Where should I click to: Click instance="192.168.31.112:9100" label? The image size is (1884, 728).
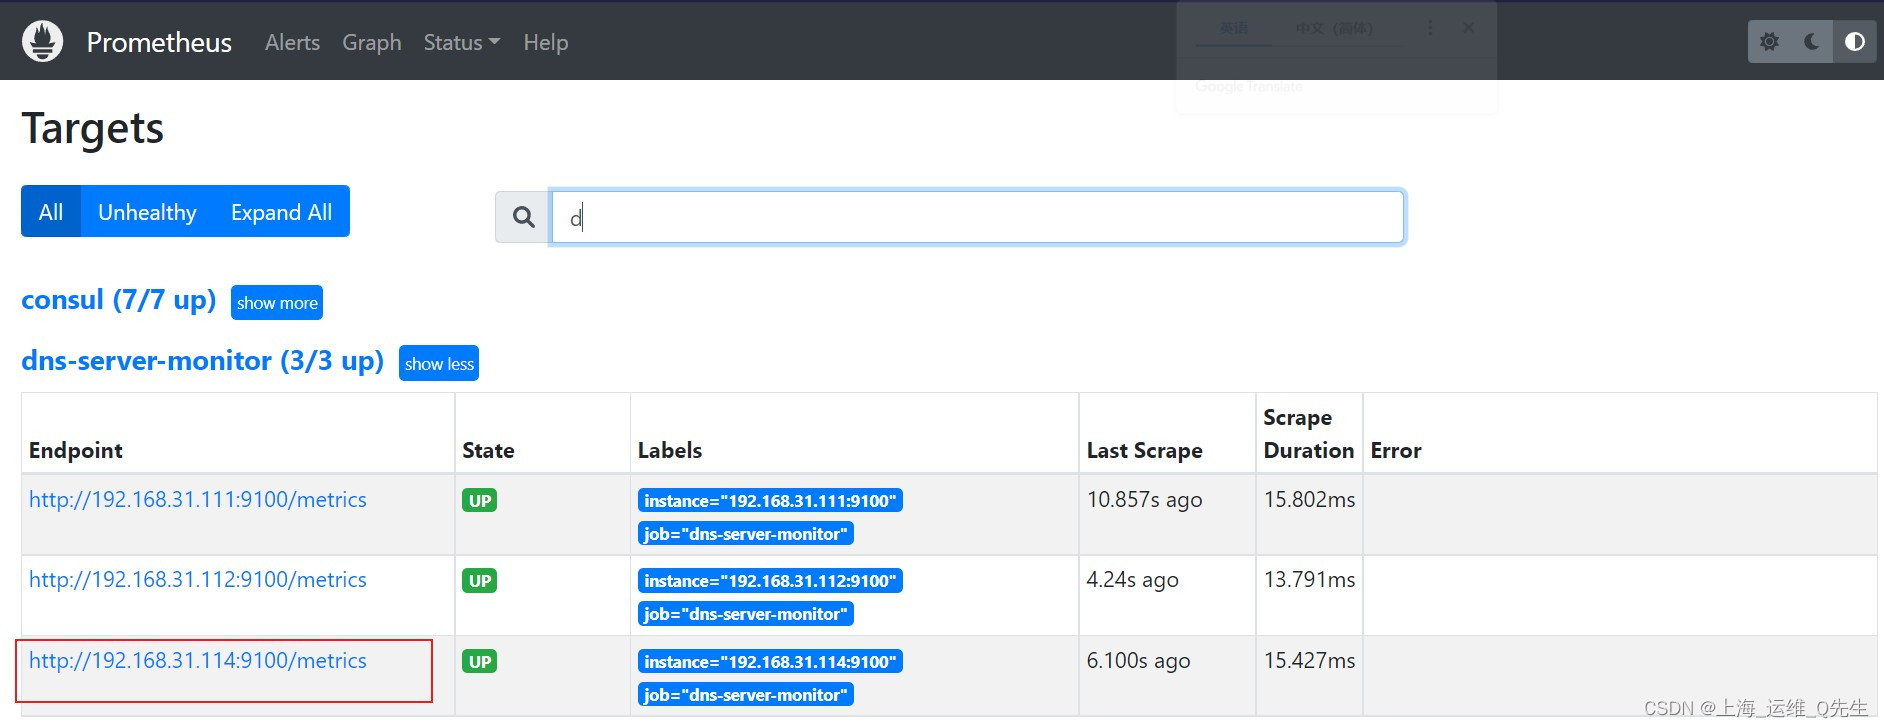tap(770, 581)
